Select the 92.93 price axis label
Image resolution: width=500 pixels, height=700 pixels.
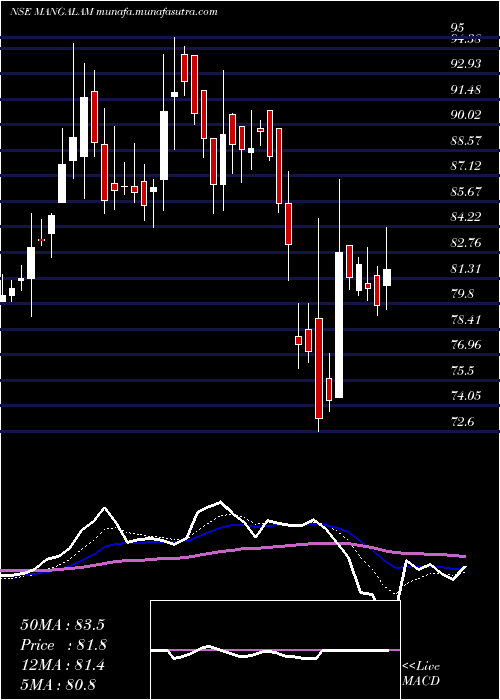tap(466, 64)
